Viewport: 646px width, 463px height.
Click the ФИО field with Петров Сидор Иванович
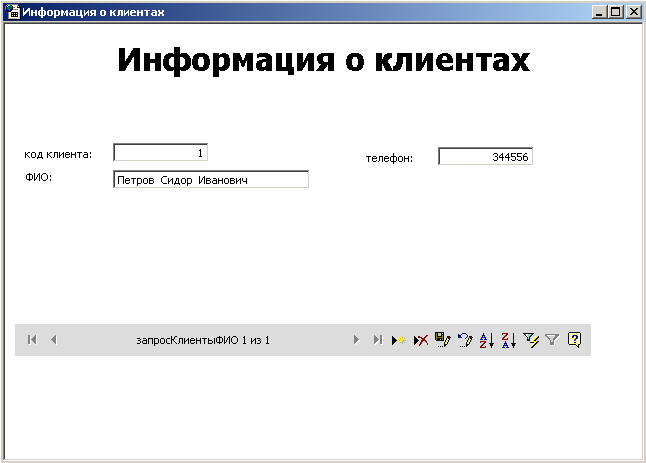211,180
